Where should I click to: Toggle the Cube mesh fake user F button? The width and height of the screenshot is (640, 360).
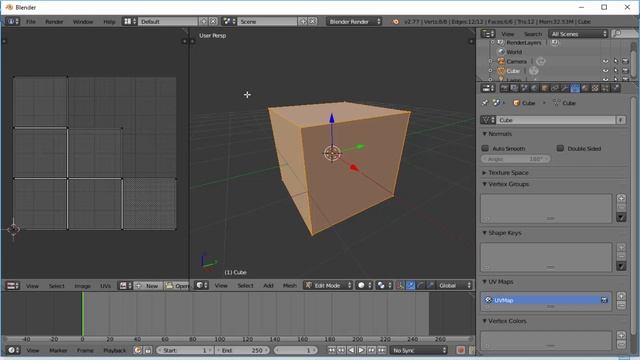tap(621, 120)
